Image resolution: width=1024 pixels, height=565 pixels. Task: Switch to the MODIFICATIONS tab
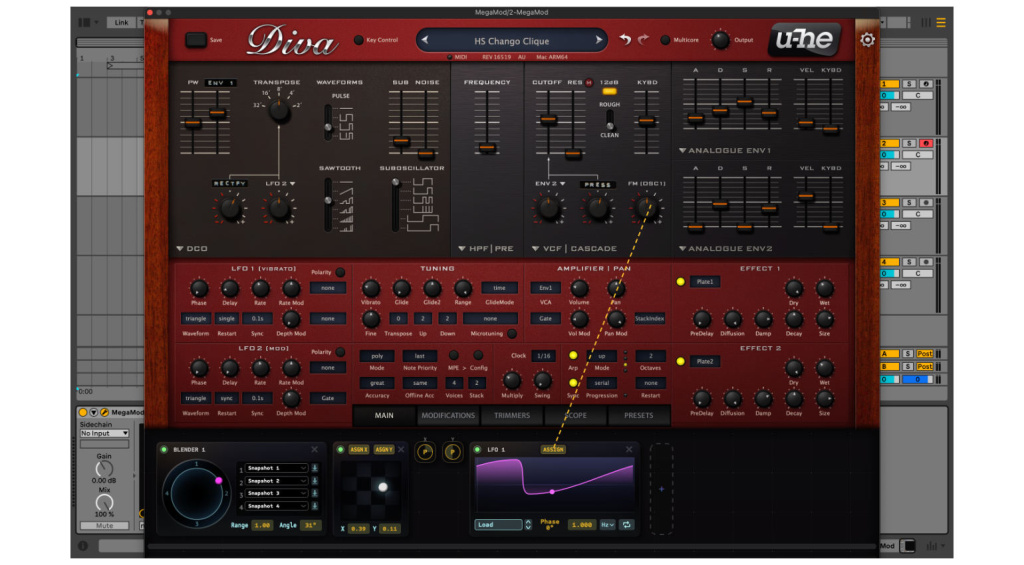(x=448, y=415)
